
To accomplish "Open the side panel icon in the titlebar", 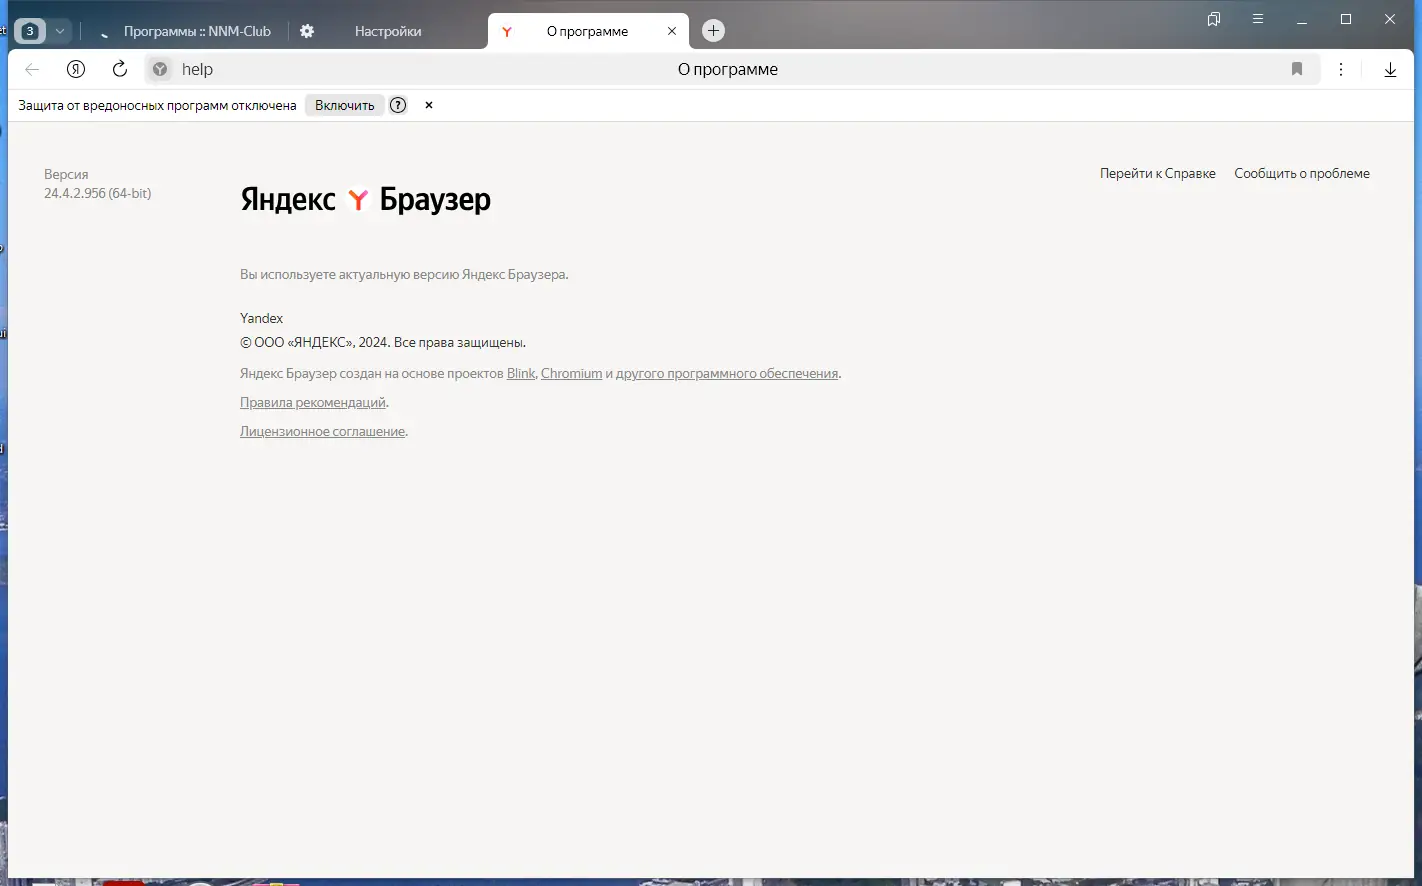I will [x=1213, y=19].
